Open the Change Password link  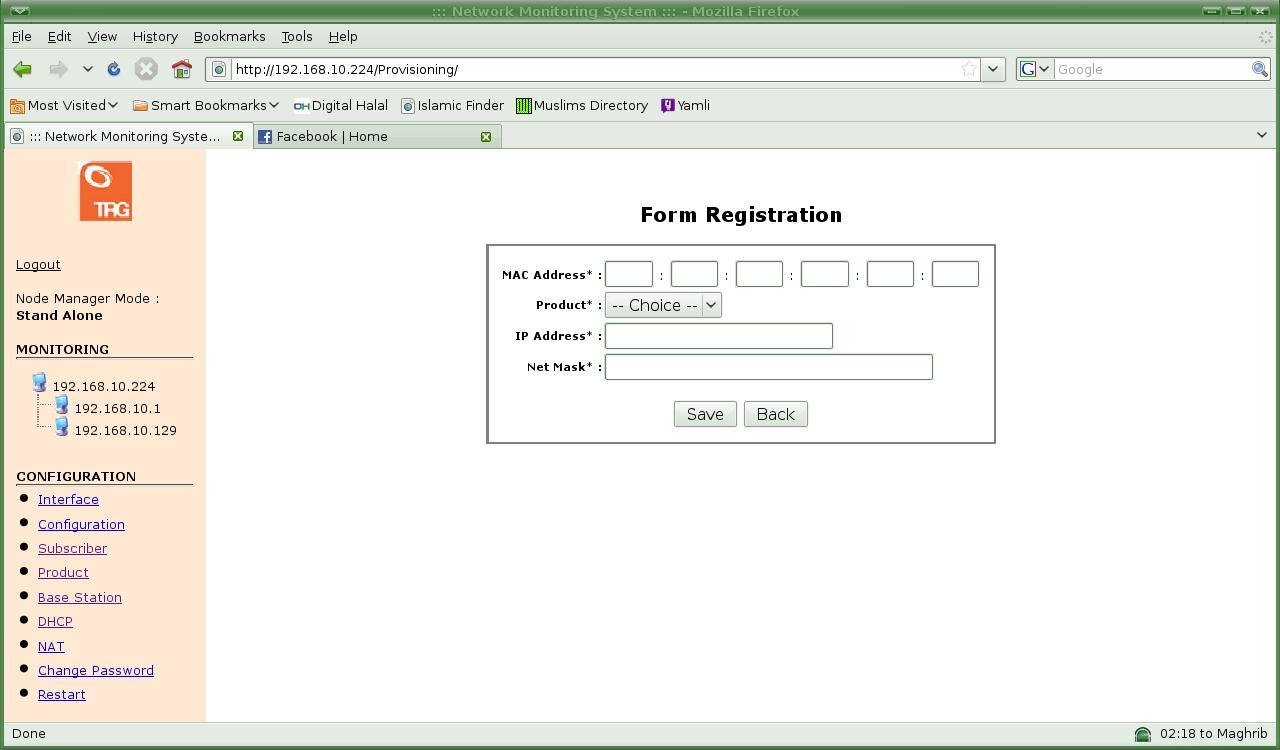[96, 670]
